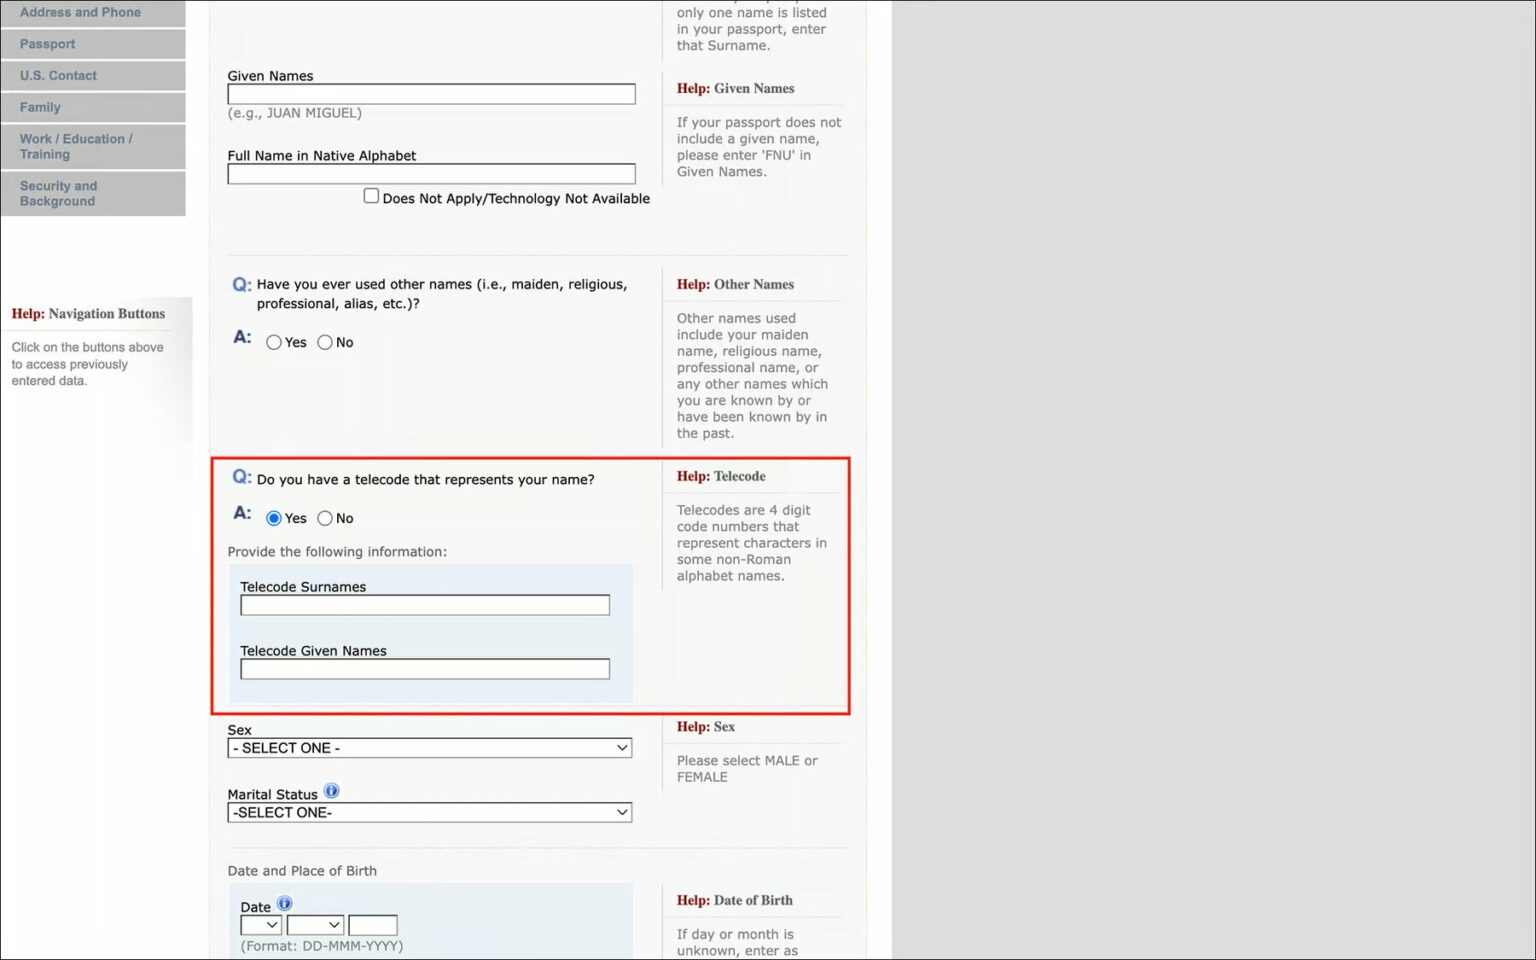This screenshot has height=960, width=1536.
Task: Click the Date info icon
Action: point(284,904)
